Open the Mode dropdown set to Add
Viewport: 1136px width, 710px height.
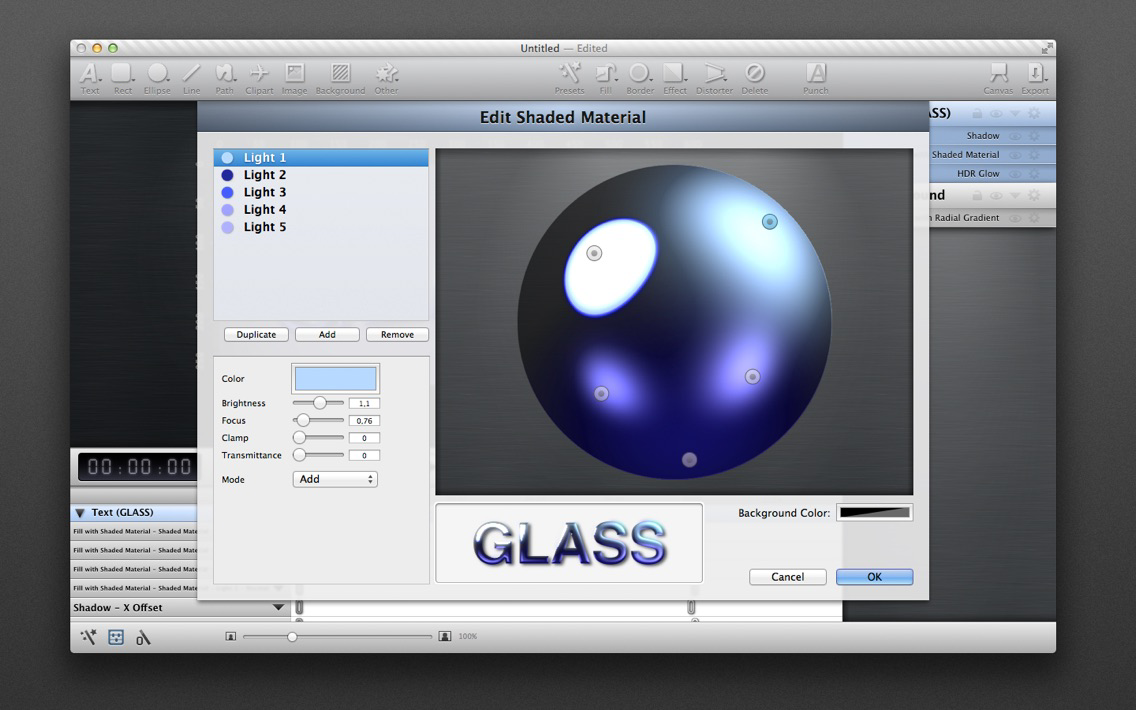pyautogui.click(x=335, y=479)
